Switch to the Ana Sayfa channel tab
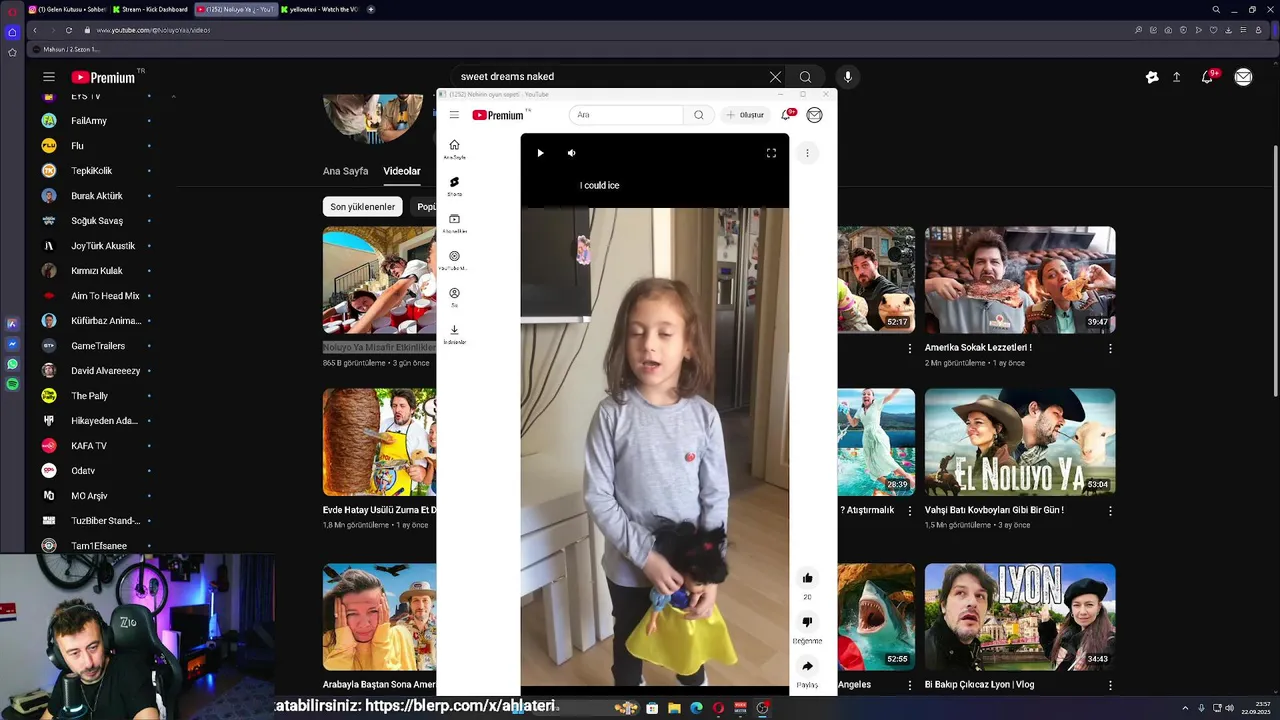Screen dimensions: 1280x720 coord(345,171)
